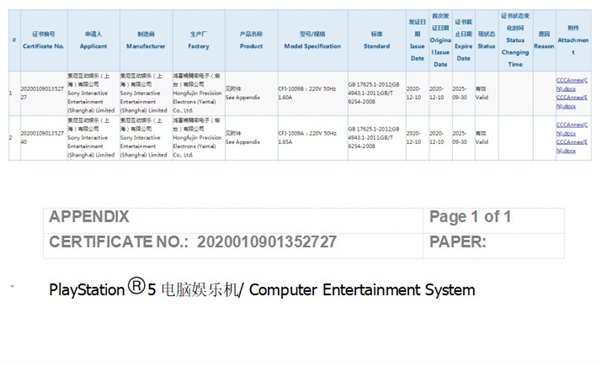This screenshot has width=600, height=365.
Task: Click the Certificate No. column header
Action: 44,40
